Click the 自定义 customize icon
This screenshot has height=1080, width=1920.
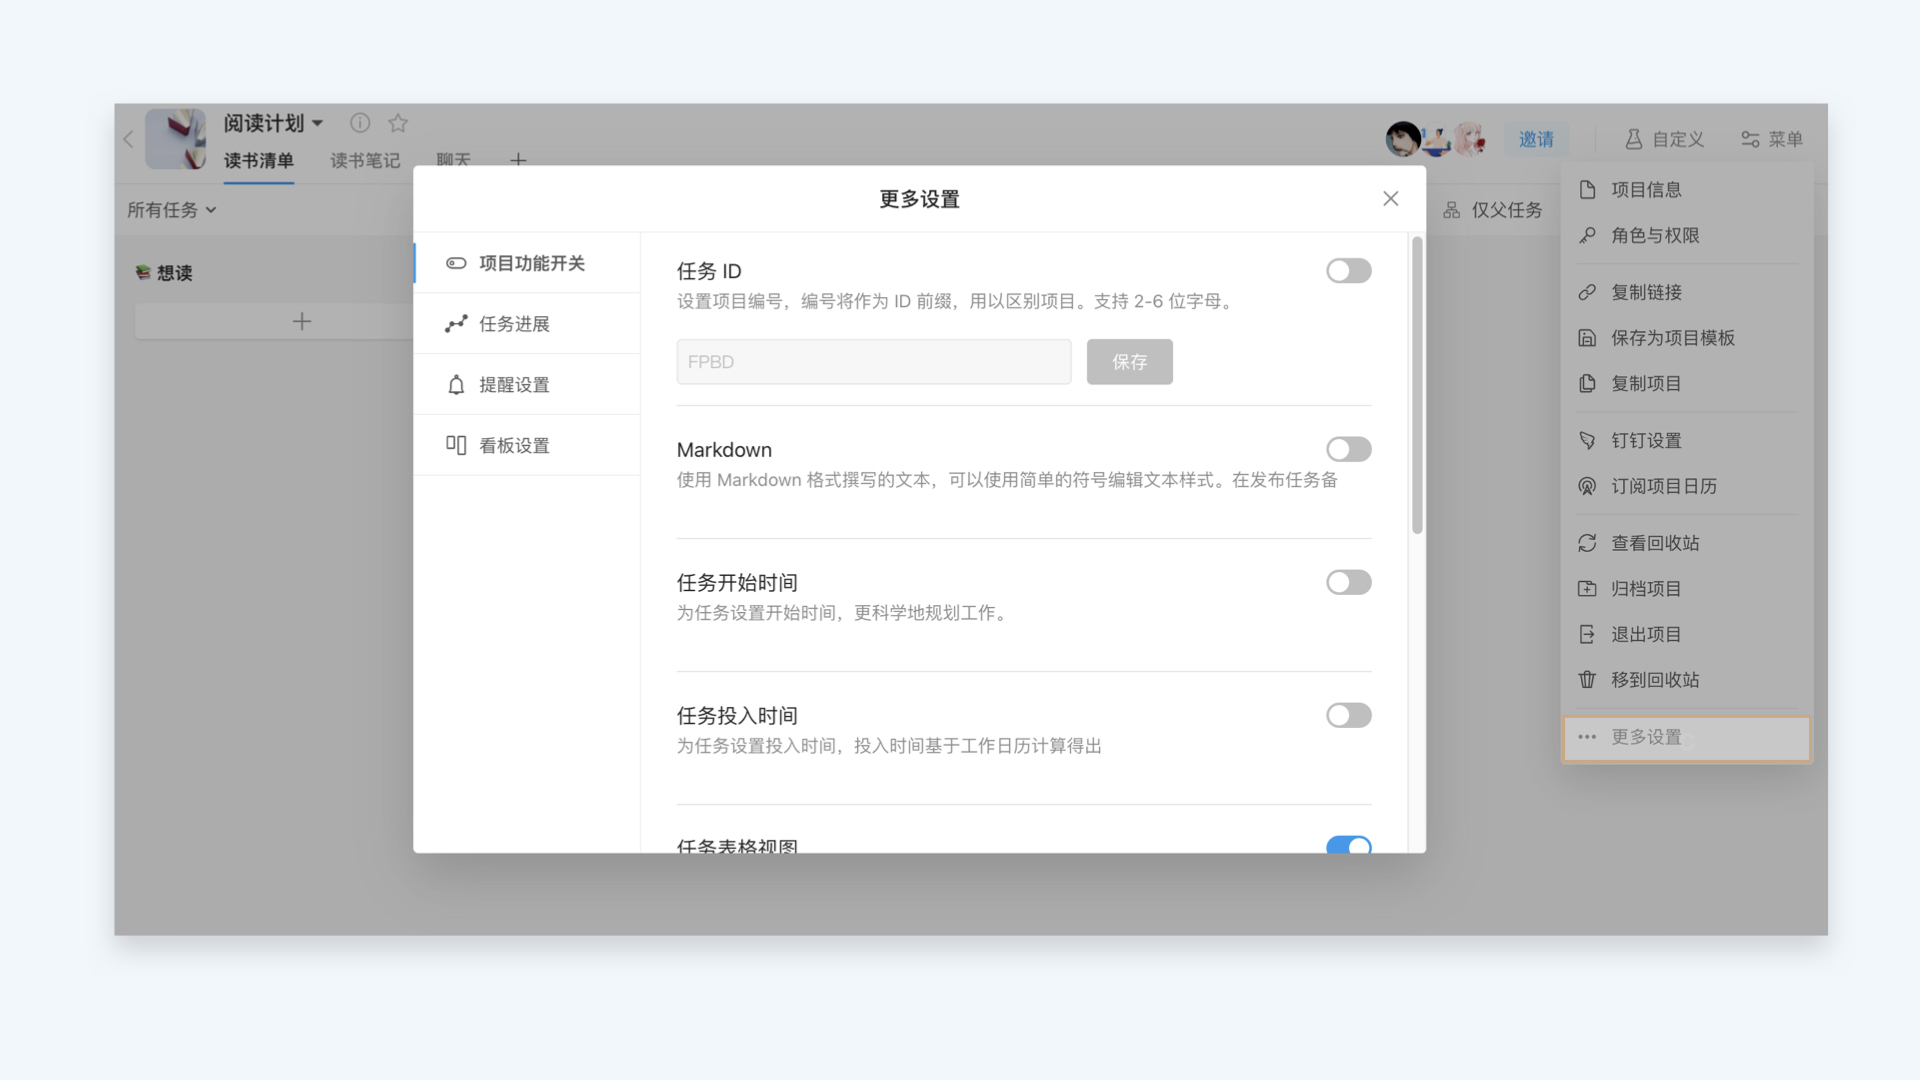(1634, 139)
